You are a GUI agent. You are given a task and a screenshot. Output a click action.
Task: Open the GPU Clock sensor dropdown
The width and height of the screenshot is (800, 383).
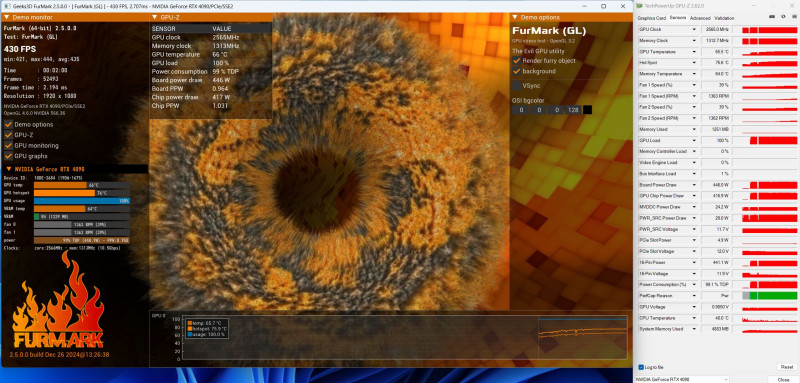694,29
